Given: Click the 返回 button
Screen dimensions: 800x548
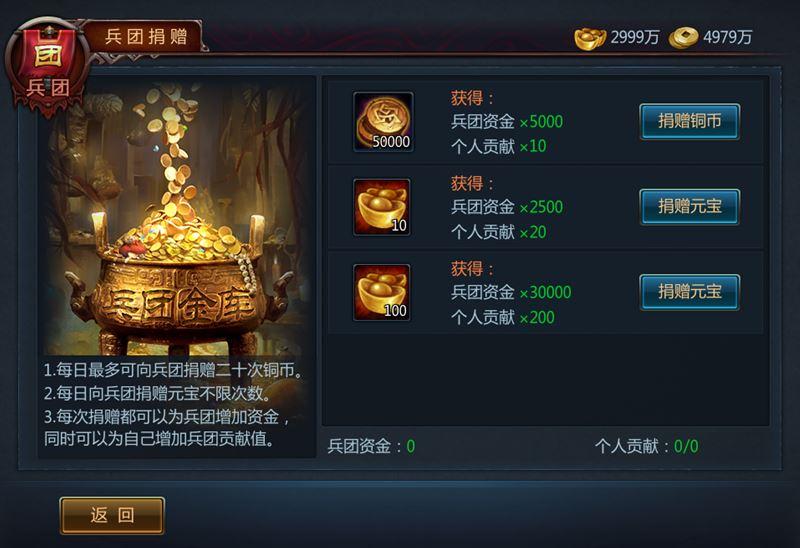Looking at the screenshot, I should (x=112, y=515).
